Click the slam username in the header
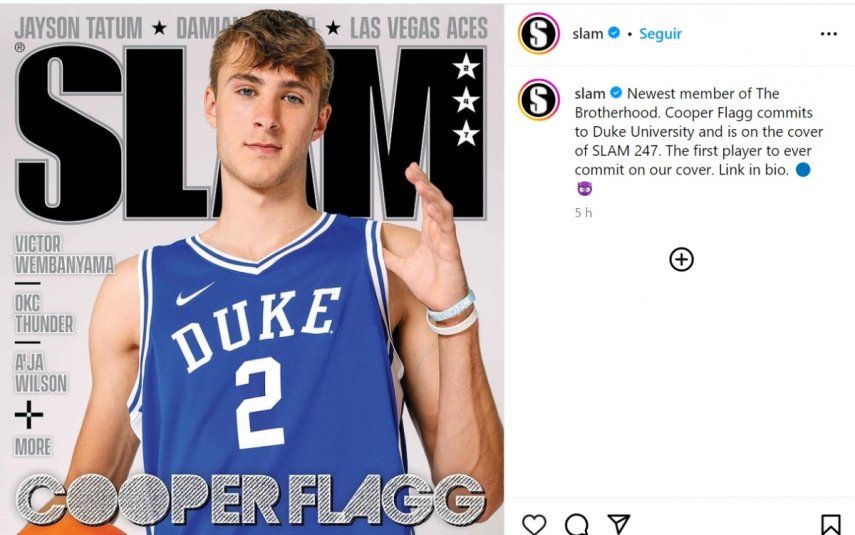The image size is (855, 535). 587,34
